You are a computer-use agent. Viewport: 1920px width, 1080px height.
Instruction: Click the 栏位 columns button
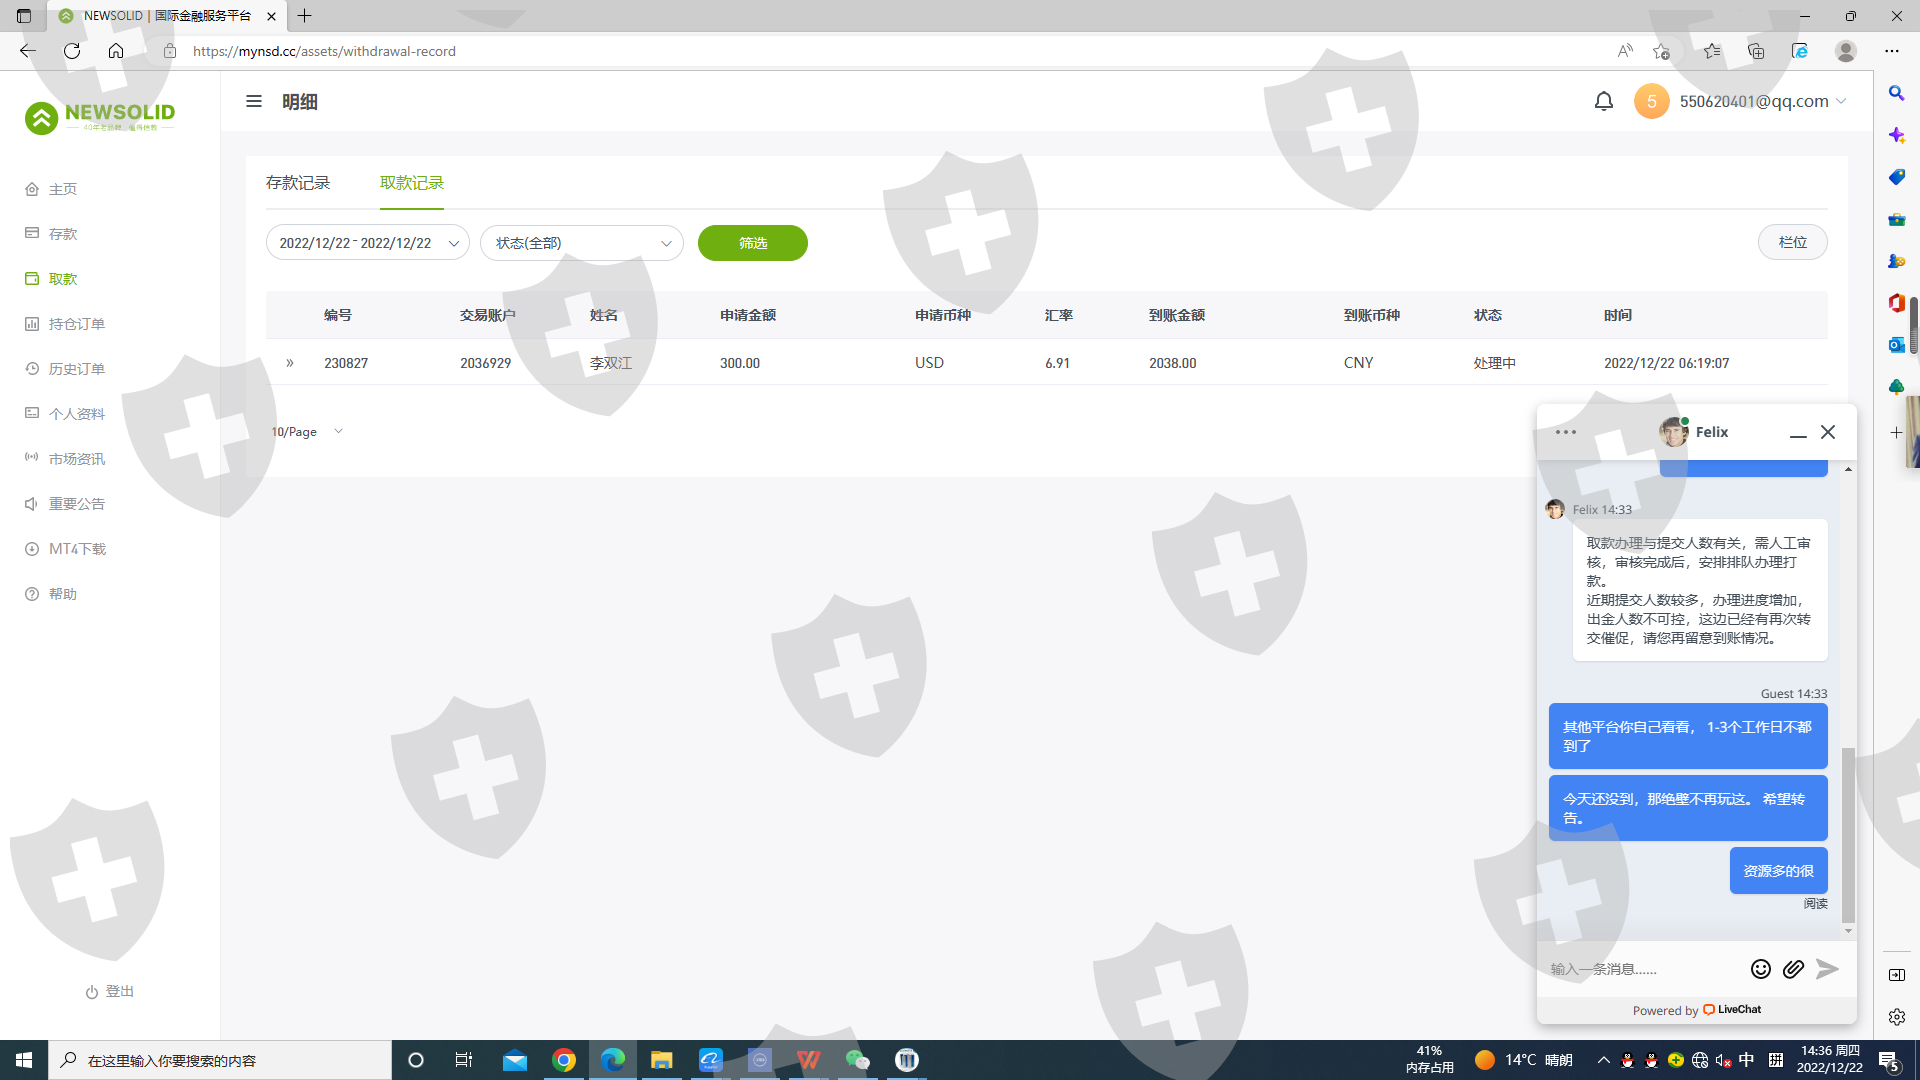tap(1792, 242)
